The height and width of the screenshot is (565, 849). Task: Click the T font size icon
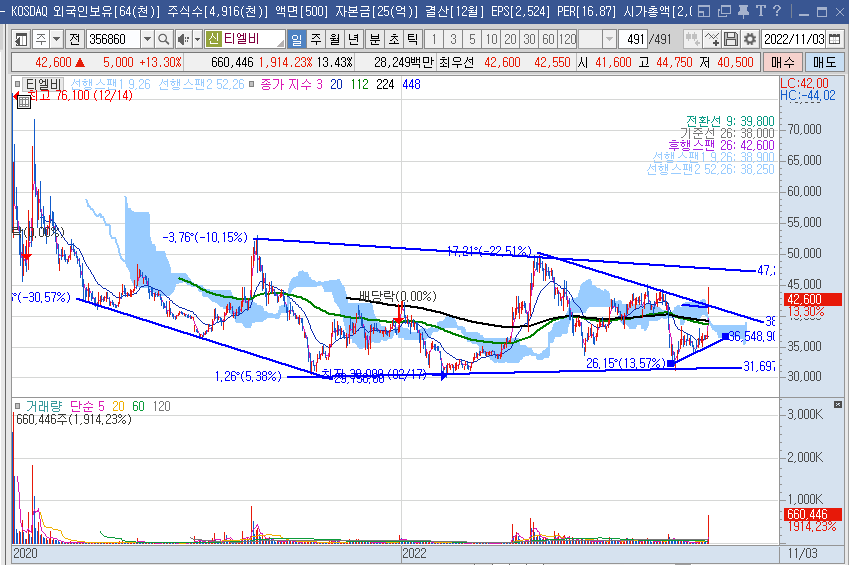pos(761,11)
